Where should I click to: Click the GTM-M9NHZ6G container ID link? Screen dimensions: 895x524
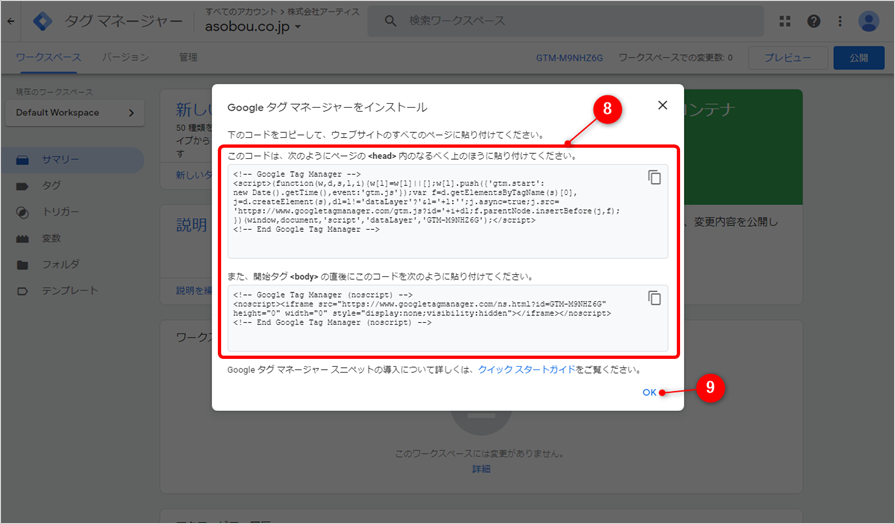(569, 58)
